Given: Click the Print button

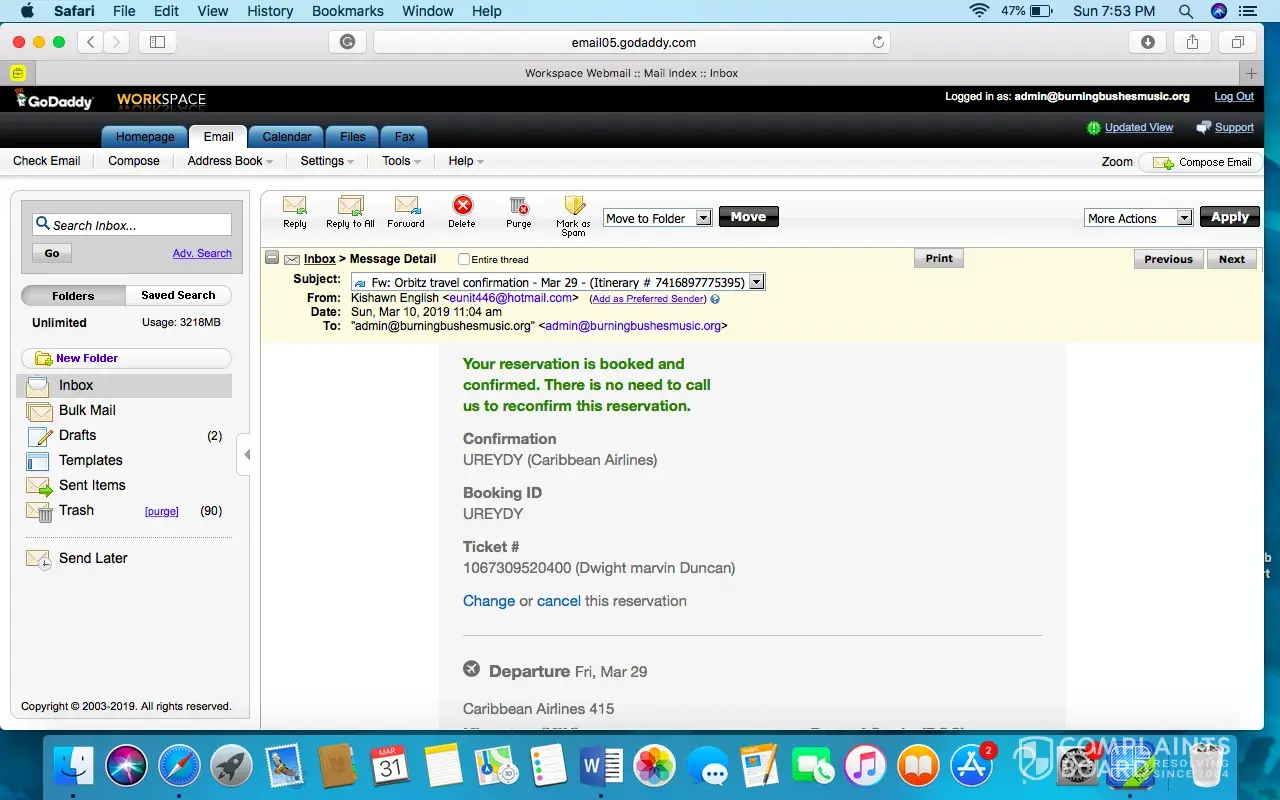Looking at the screenshot, I should click(939, 258).
